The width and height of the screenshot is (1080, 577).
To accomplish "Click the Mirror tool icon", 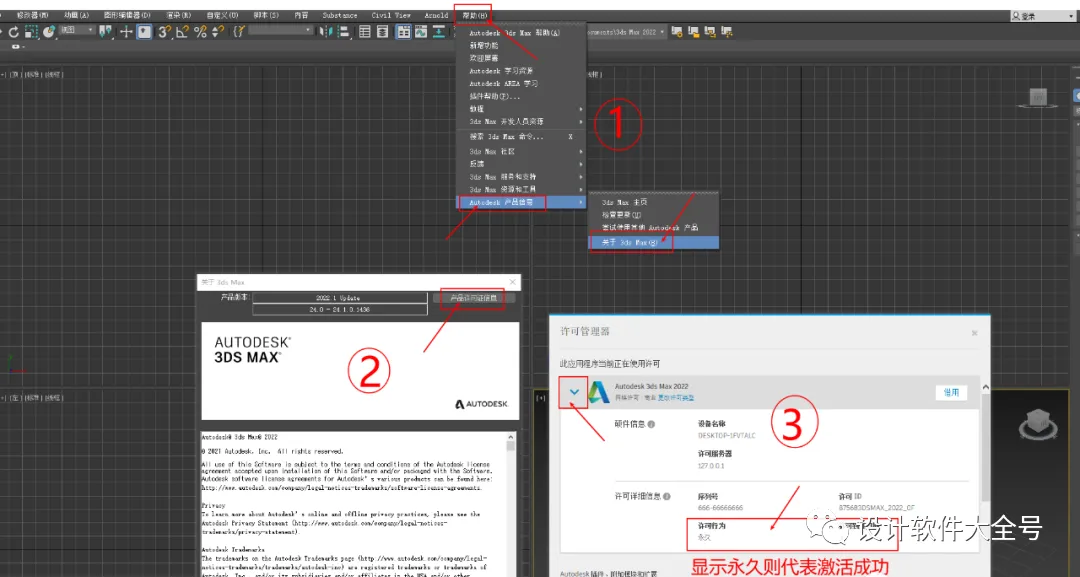I will click(x=326, y=32).
